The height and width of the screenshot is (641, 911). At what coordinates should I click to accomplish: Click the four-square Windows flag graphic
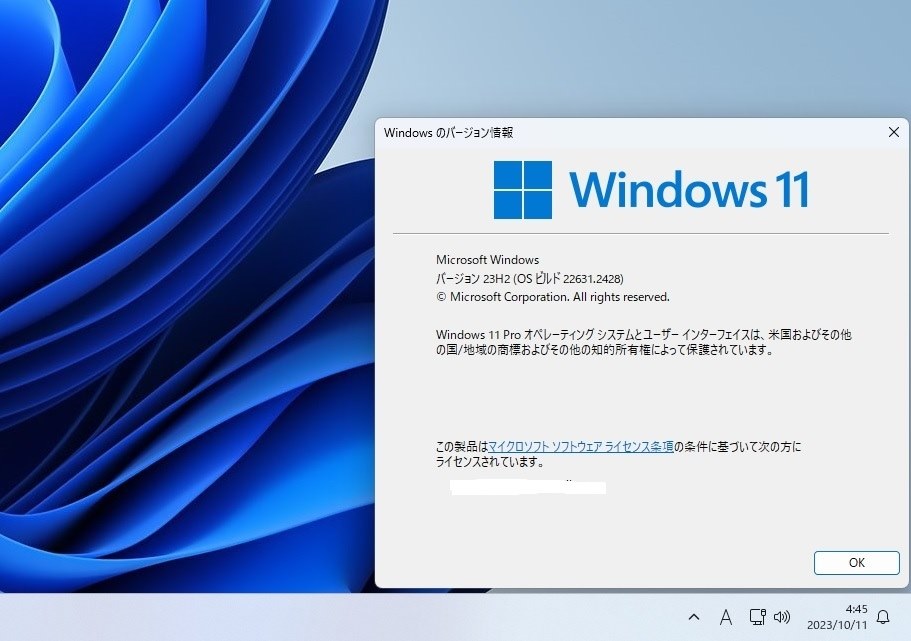(x=521, y=188)
